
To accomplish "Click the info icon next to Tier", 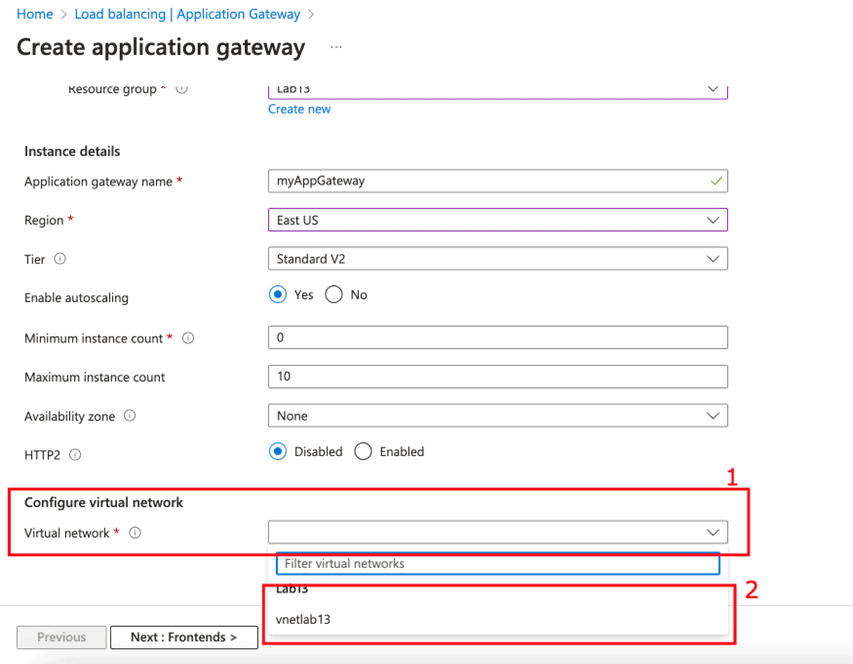I will tap(61, 259).
